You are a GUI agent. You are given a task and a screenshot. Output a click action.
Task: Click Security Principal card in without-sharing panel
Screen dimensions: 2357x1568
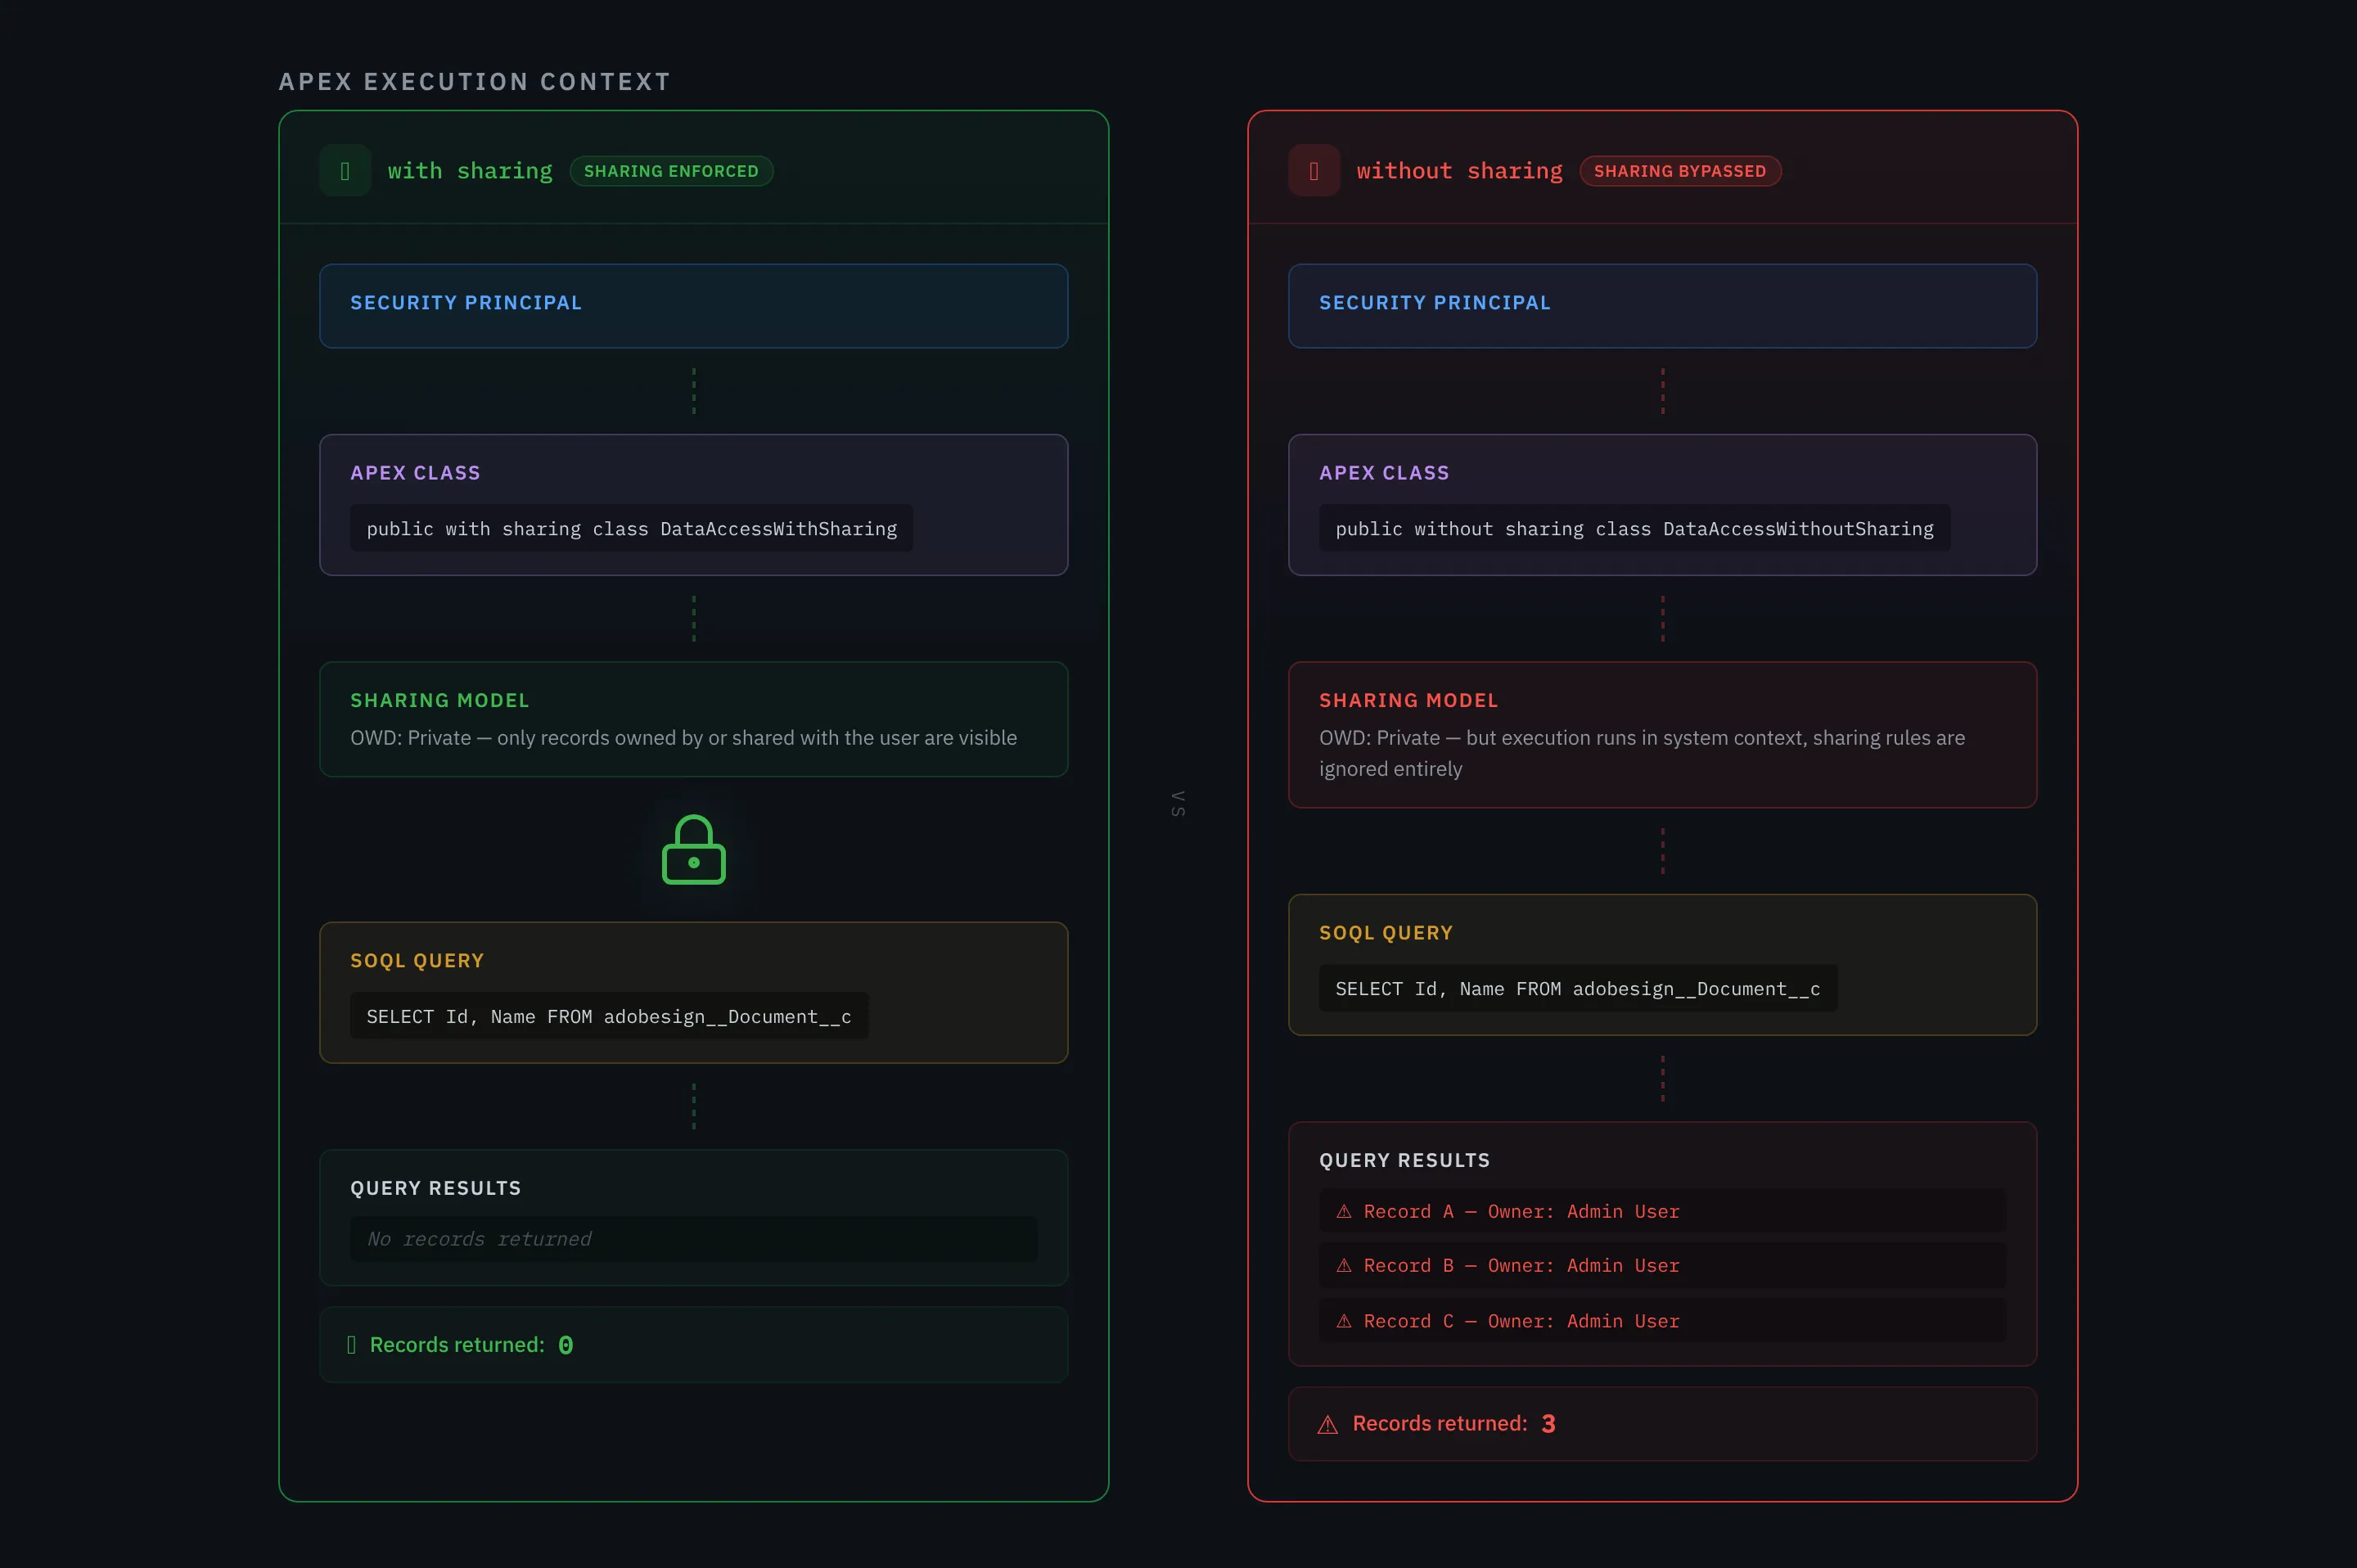[x=1662, y=306]
